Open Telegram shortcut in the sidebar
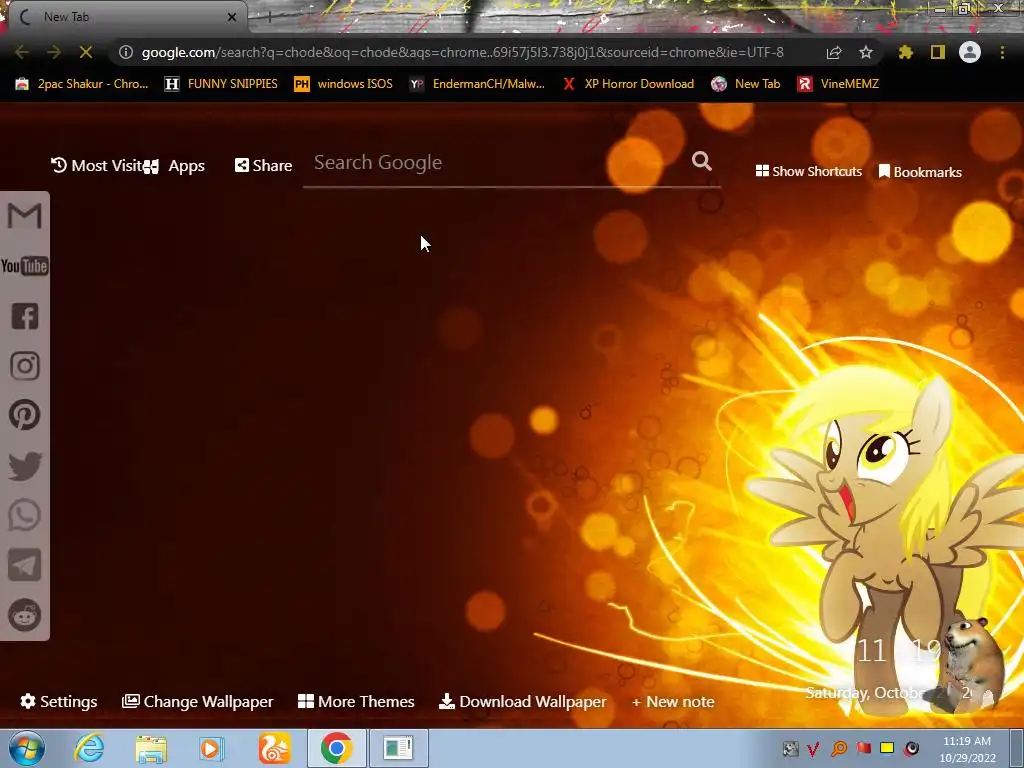The height and width of the screenshot is (768, 1024). [25, 565]
